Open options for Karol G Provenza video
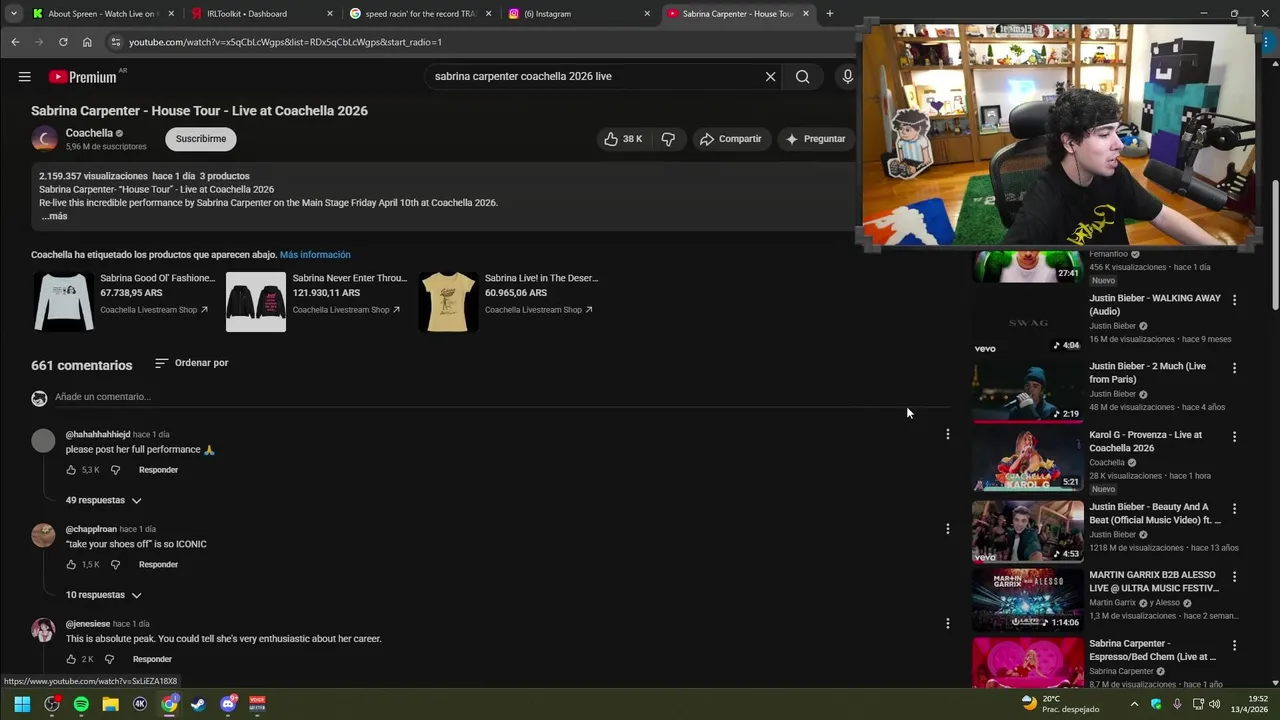This screenshot has width=1280, height=720. pyautogui.click(x=1234, y=437)
